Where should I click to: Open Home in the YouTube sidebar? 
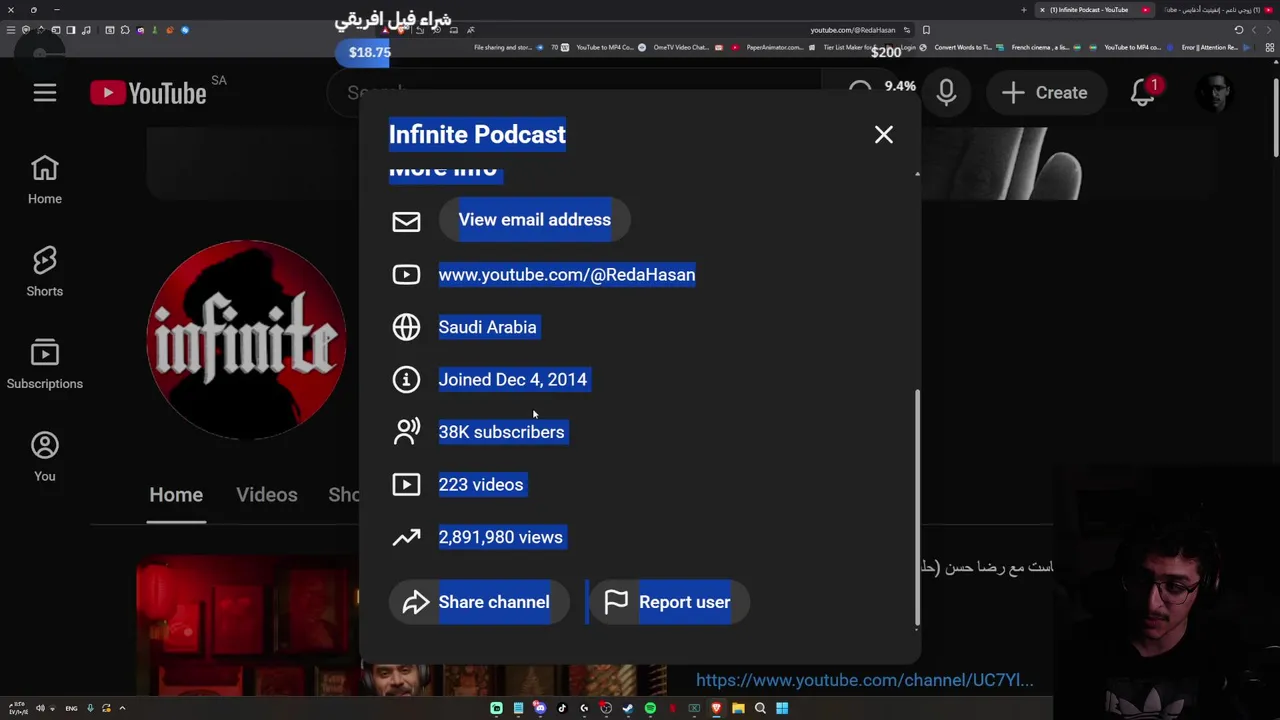(x=45, y=180)
